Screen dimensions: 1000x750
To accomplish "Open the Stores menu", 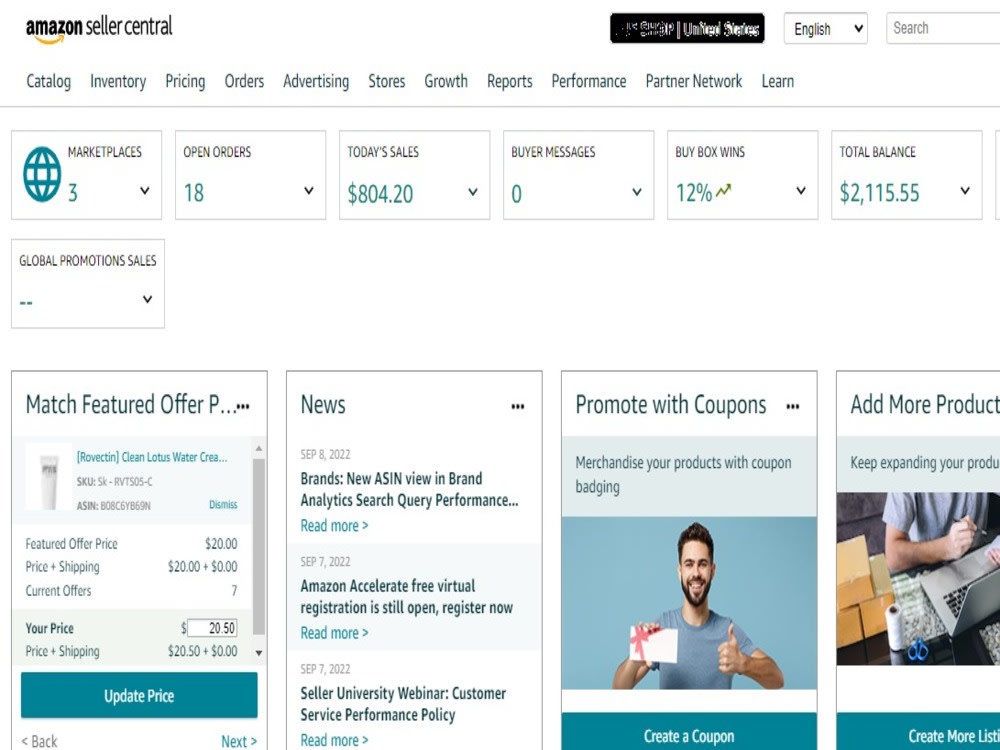I will click(386, 82).
